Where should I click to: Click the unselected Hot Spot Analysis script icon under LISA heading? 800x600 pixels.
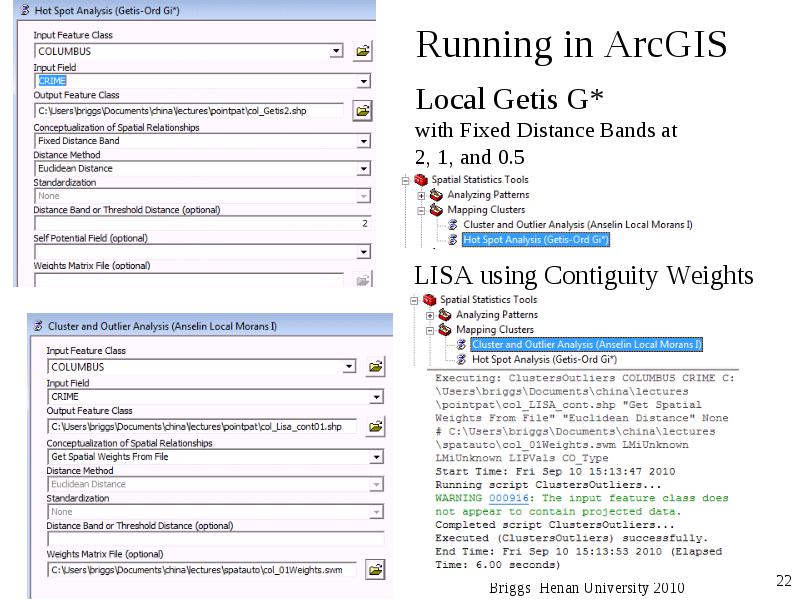pos(461,359)
